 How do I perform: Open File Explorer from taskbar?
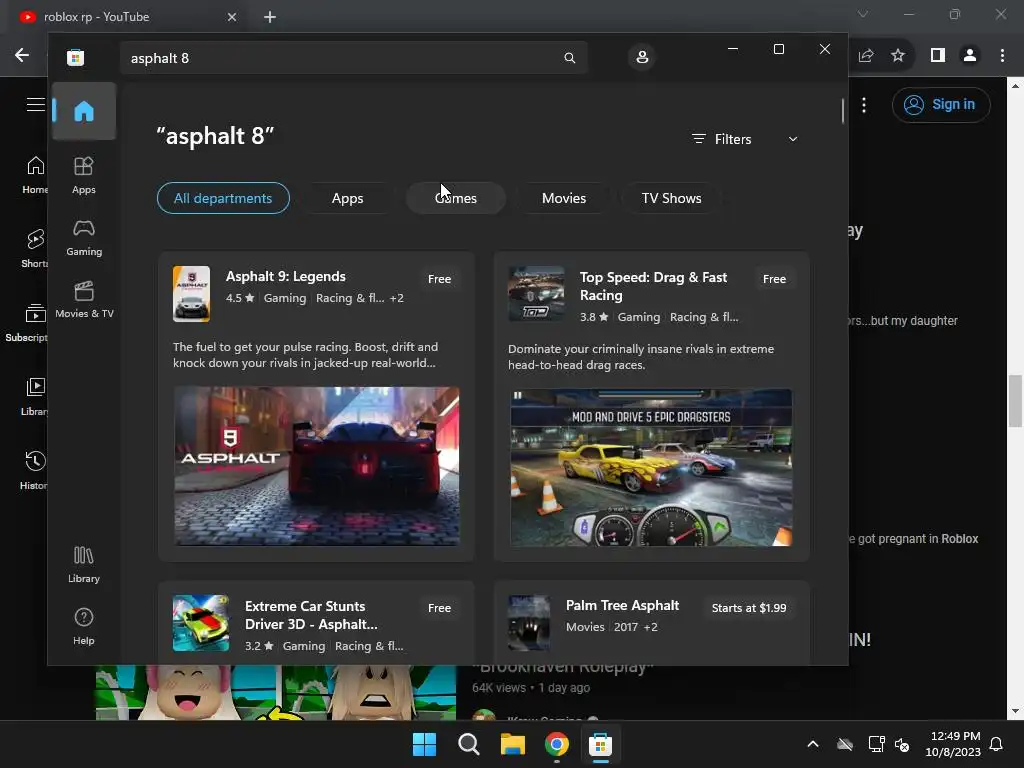(513, 744)
